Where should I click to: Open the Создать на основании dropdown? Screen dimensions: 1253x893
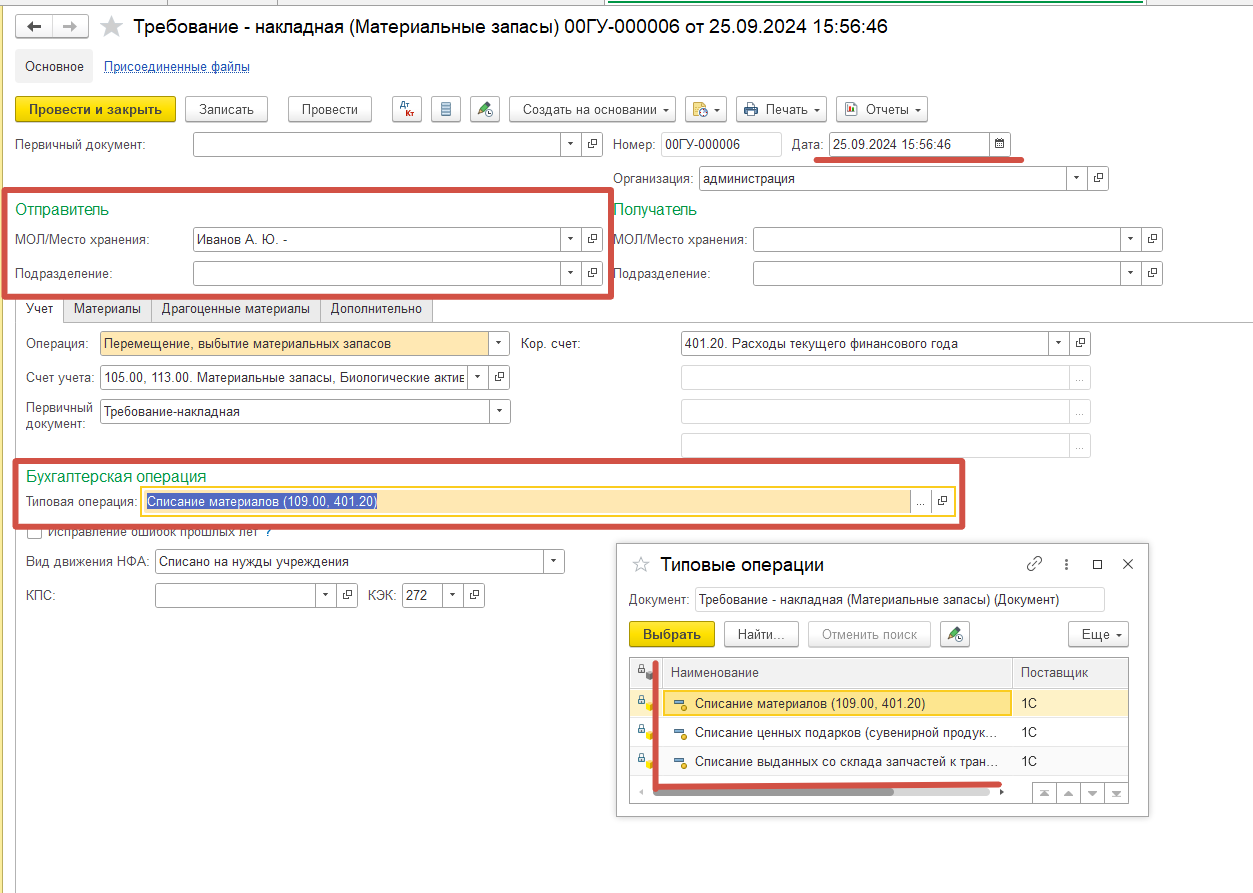(x=592, y=109)
